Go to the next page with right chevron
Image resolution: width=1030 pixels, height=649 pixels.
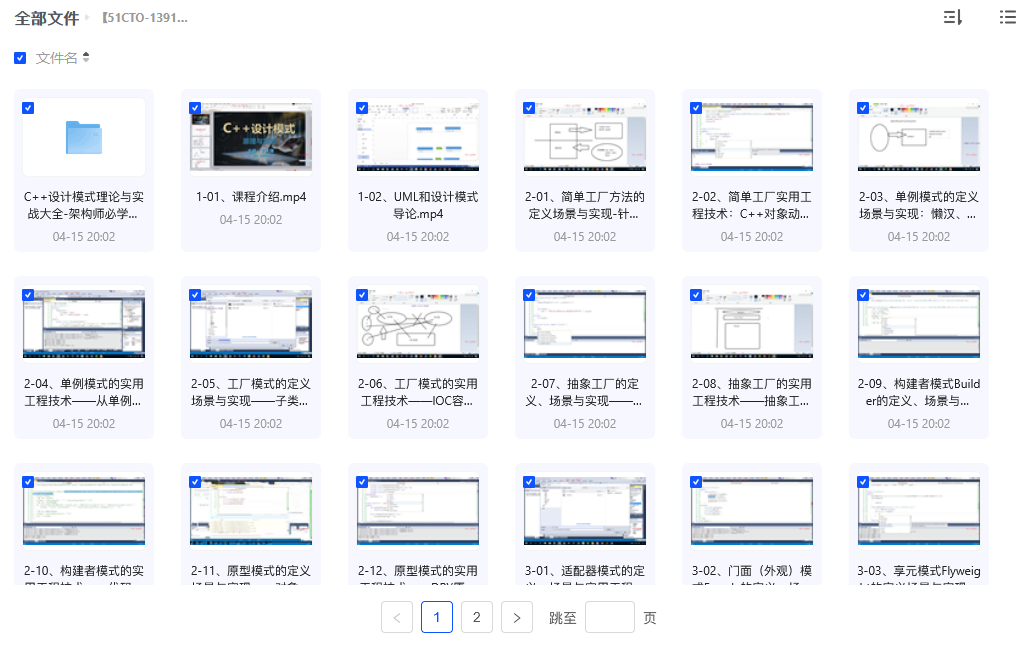coord(516,618)
